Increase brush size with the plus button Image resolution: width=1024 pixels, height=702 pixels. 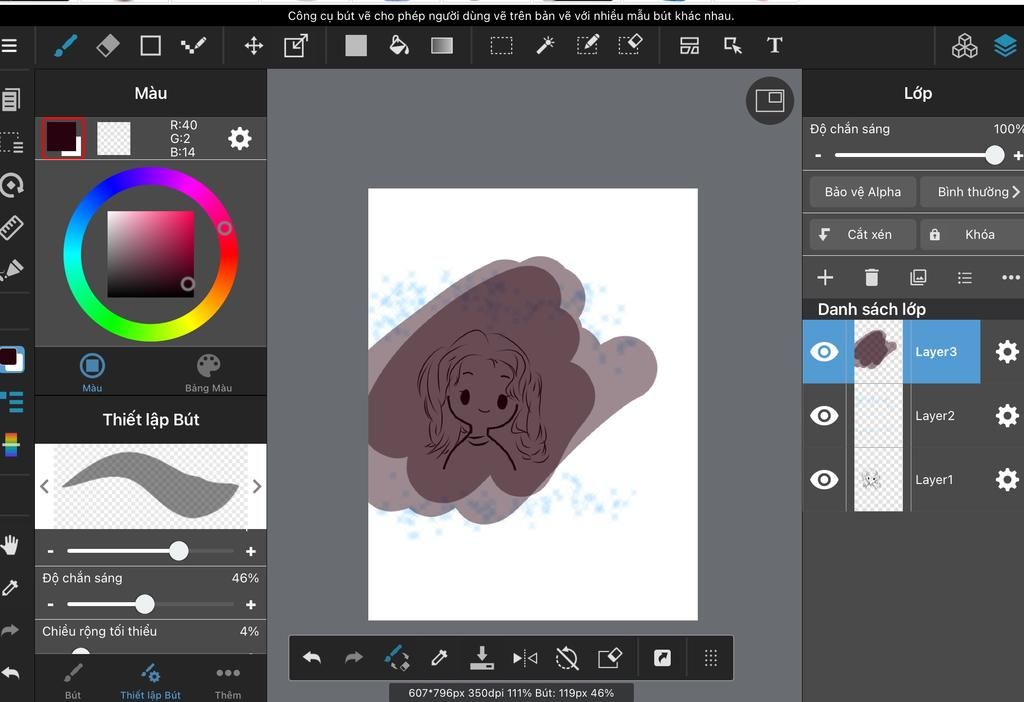tap(251, 552)
